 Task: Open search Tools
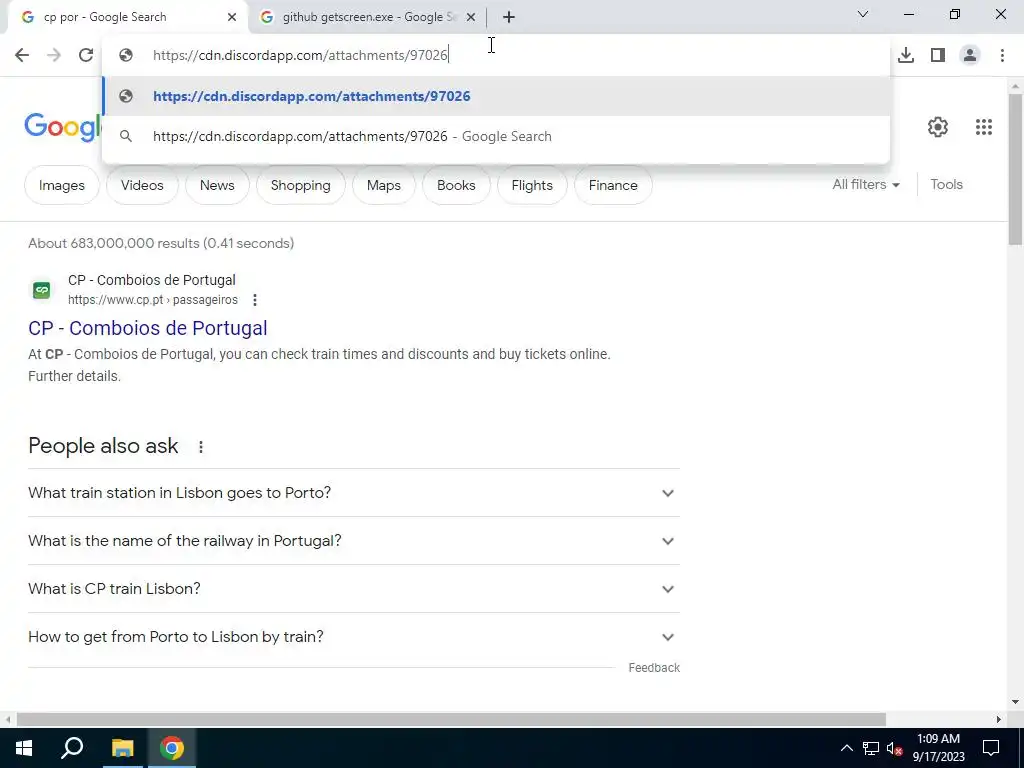[946, 185]
